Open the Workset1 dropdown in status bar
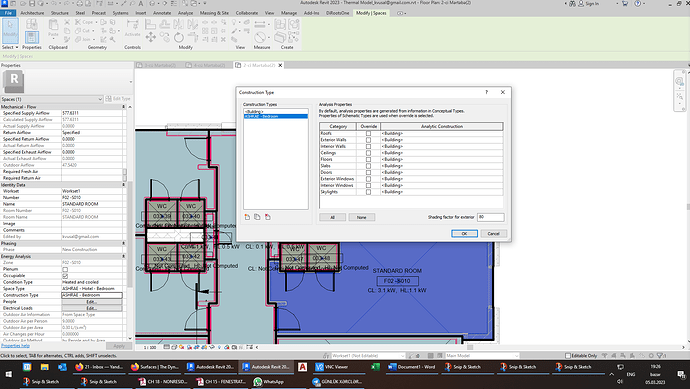This screenshot has width=690, height=389. pos(368,356)
